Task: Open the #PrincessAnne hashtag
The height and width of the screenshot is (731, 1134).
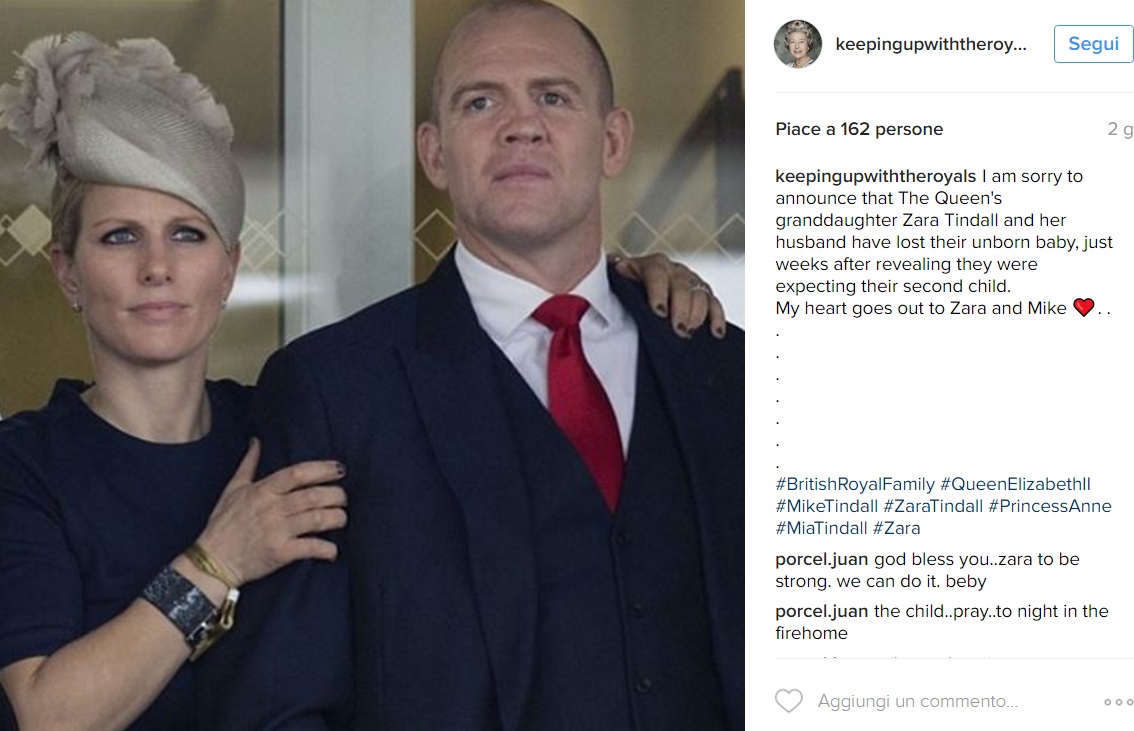Action: tap(1050, 506)
